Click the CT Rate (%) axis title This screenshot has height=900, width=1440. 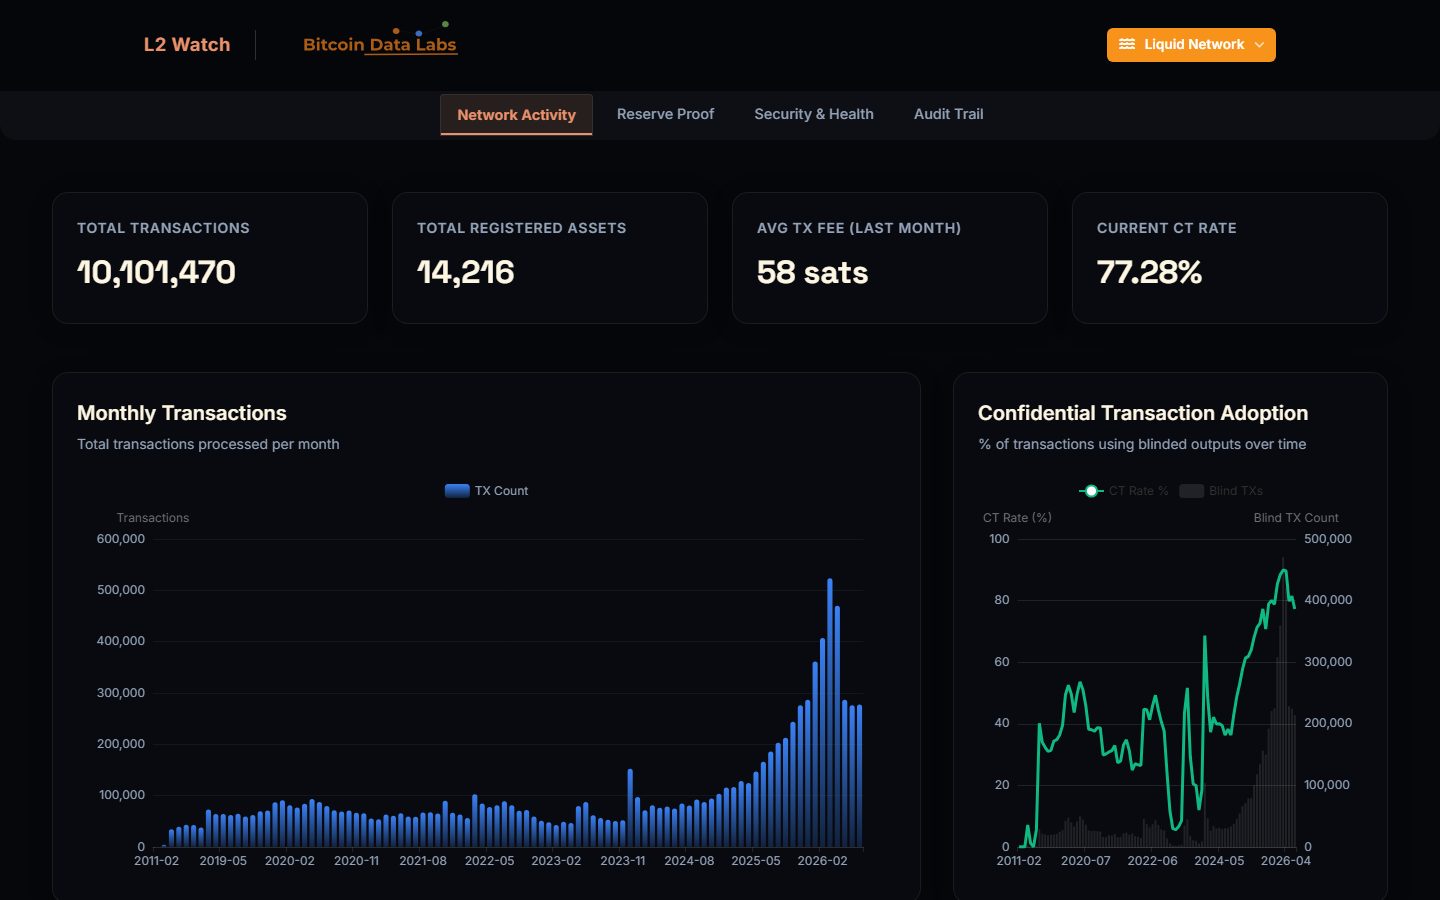click(1017, 518)
